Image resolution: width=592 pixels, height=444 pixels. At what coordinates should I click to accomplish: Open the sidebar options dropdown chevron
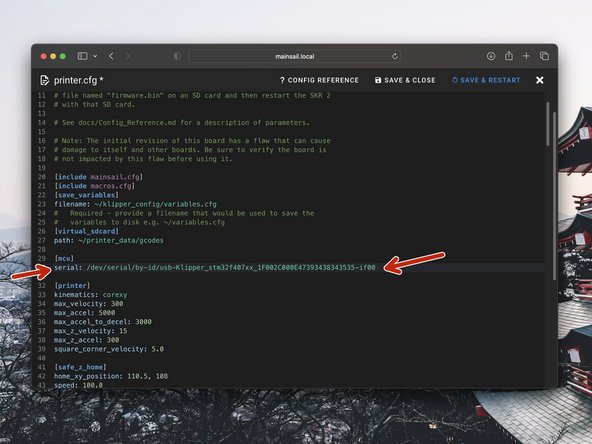tap(95, 56)
